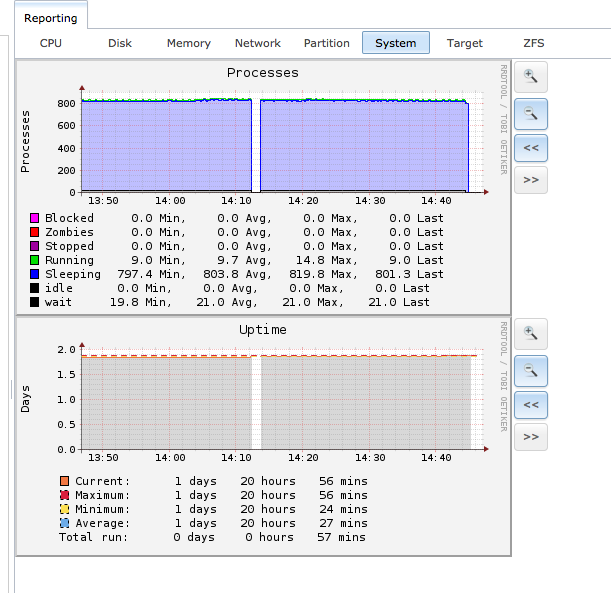Select the System reporting tab

tap(396, 43)
